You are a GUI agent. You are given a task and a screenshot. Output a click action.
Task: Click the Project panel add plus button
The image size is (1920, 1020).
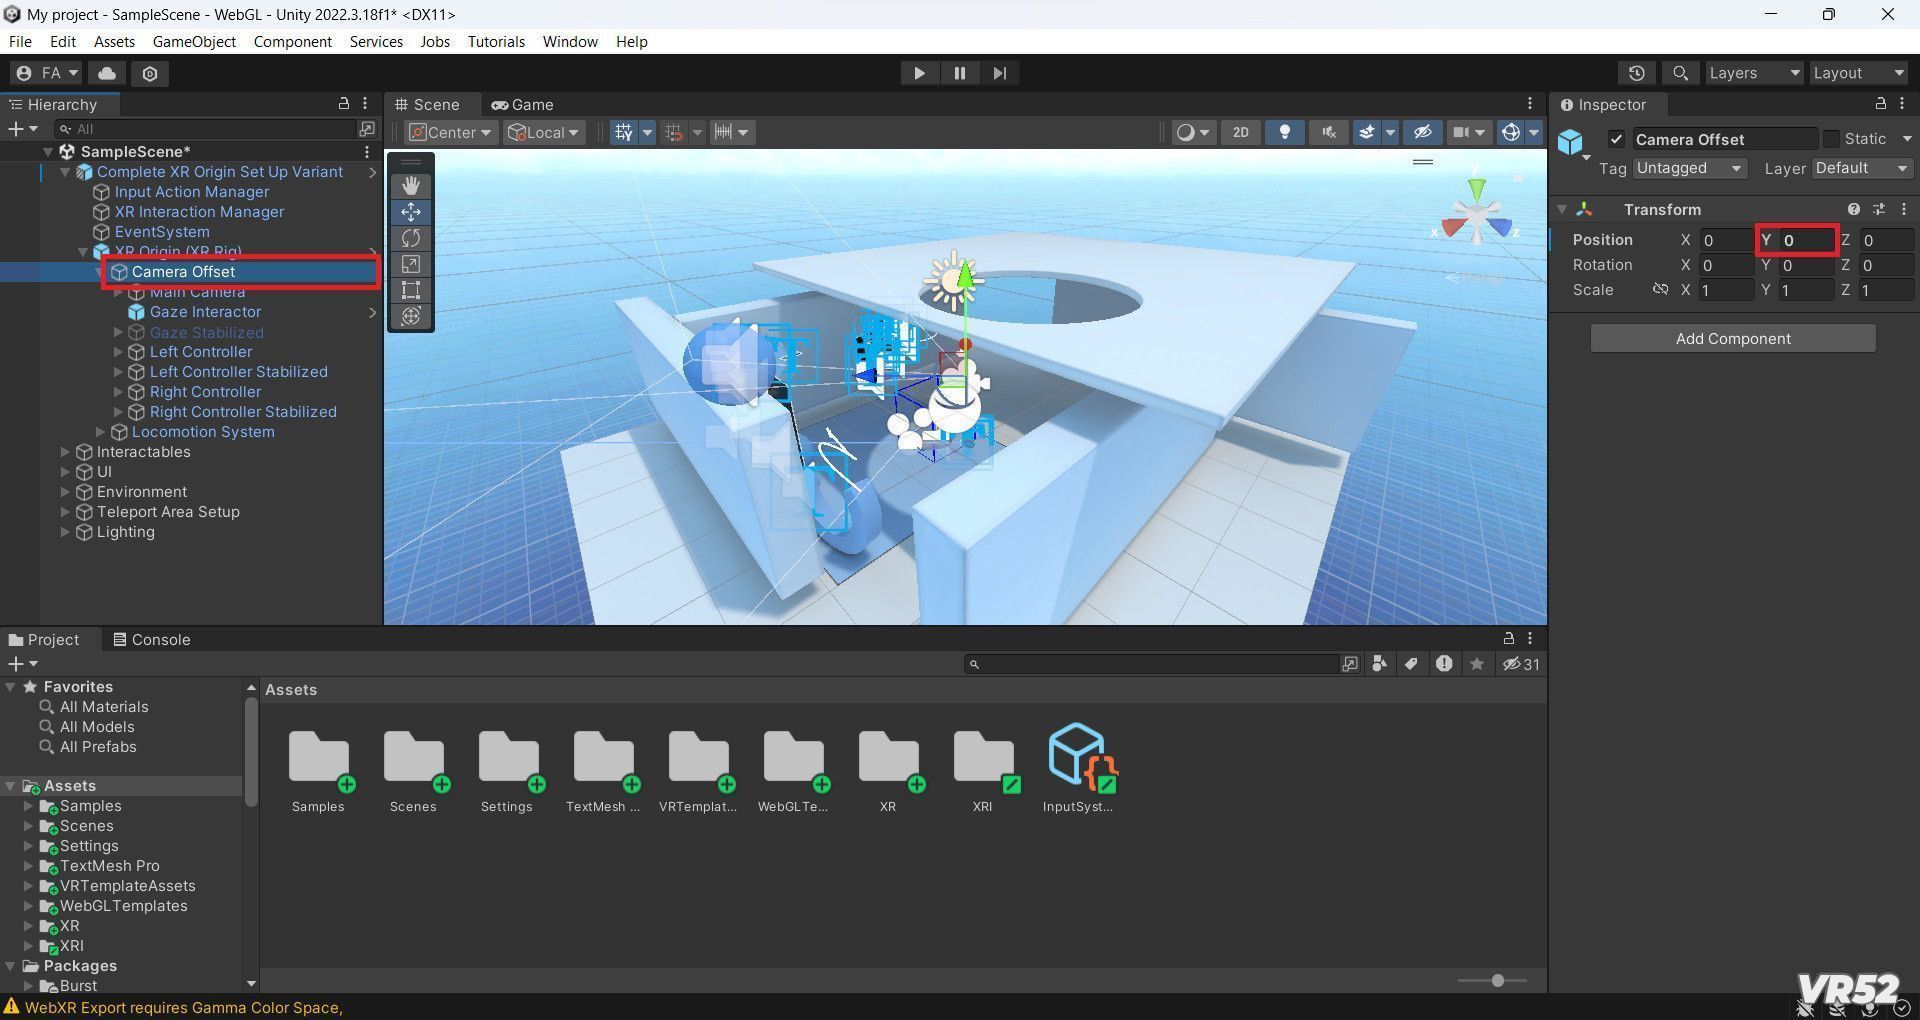(x=16, y=664)
